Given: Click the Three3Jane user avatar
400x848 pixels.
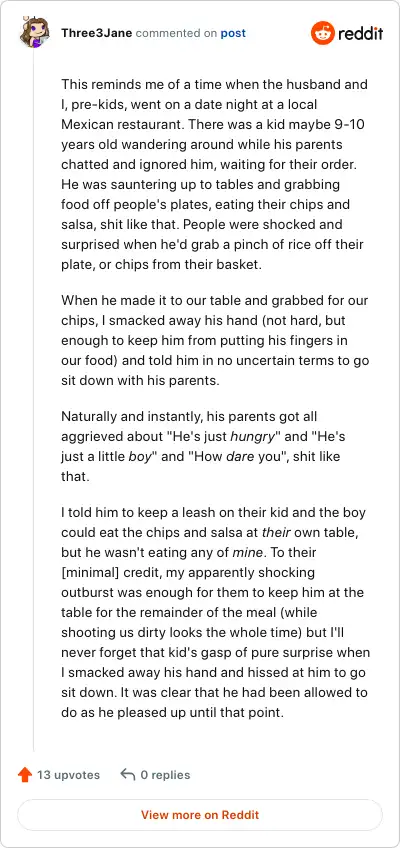Looking at the screenshot, I should tap(34, 32).
